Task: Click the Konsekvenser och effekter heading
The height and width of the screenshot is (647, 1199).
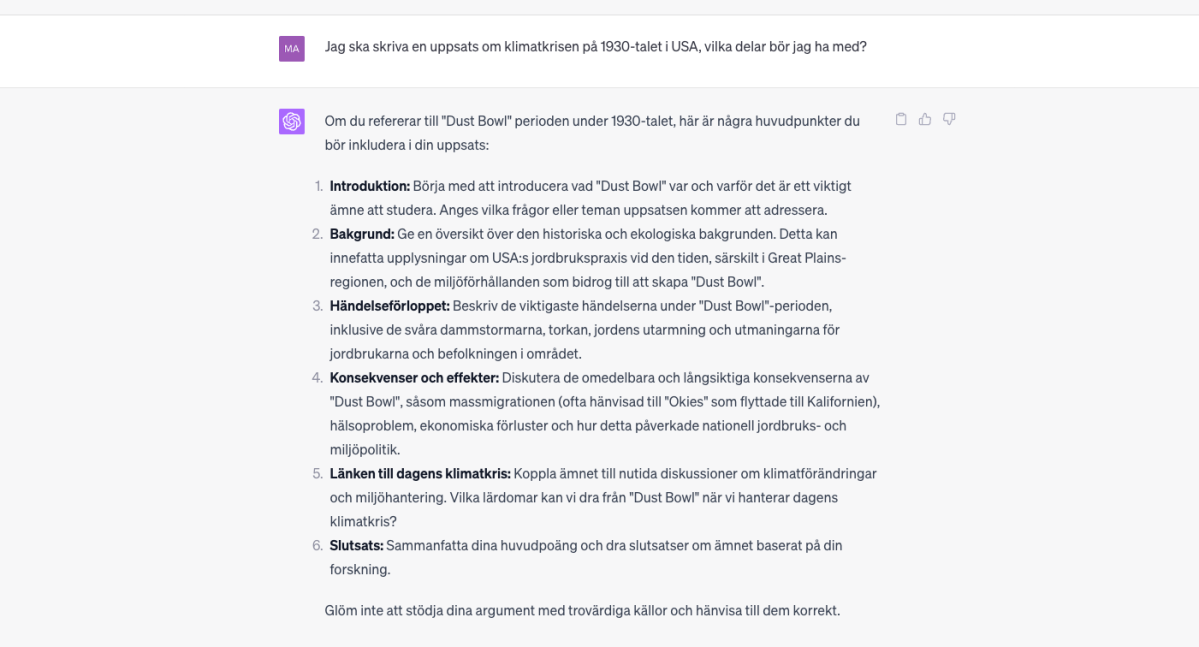Action: point(414,378)
